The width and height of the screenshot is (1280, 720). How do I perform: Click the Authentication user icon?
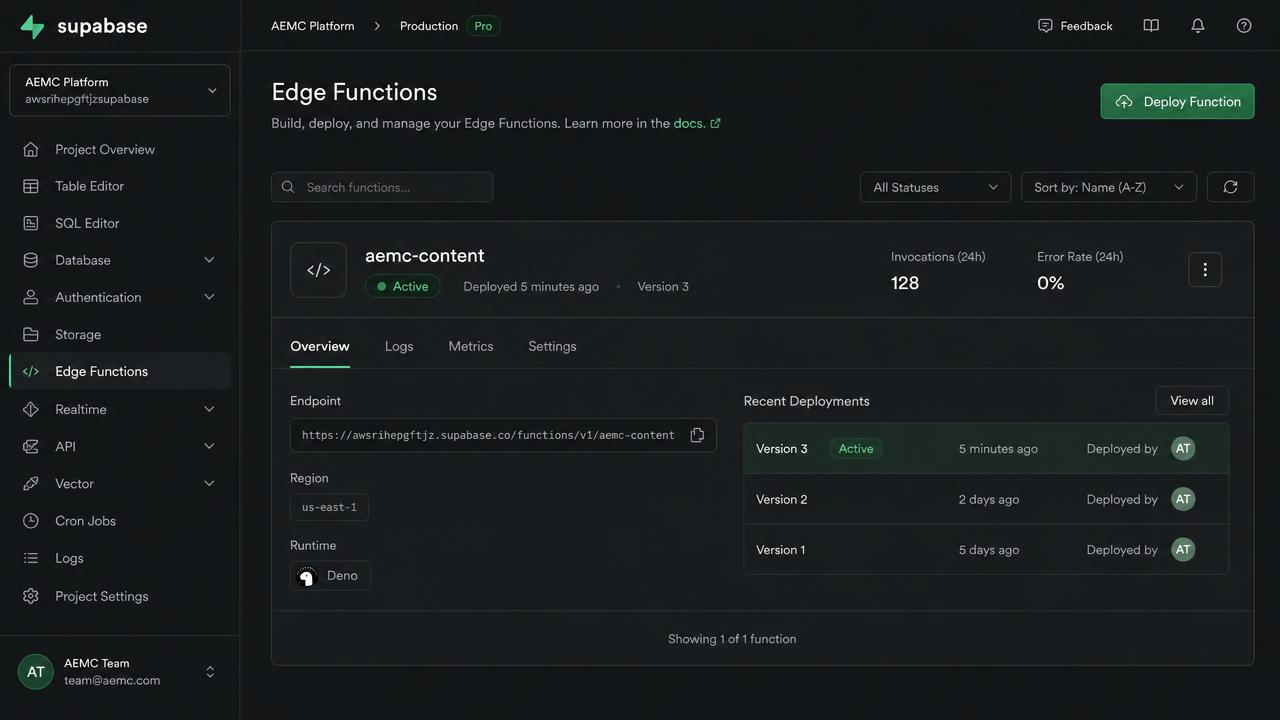pyautogui.click(x=31, y=297)
